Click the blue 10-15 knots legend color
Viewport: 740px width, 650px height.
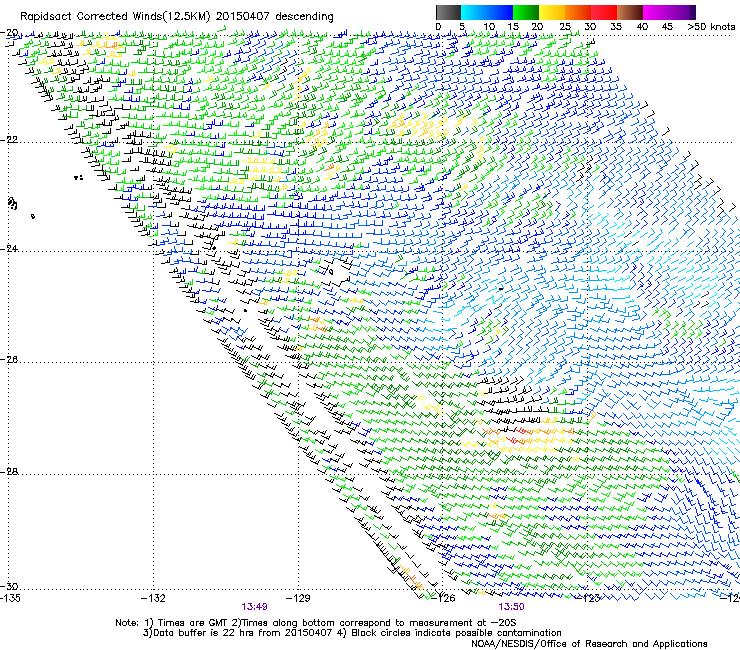pos(500,12)
